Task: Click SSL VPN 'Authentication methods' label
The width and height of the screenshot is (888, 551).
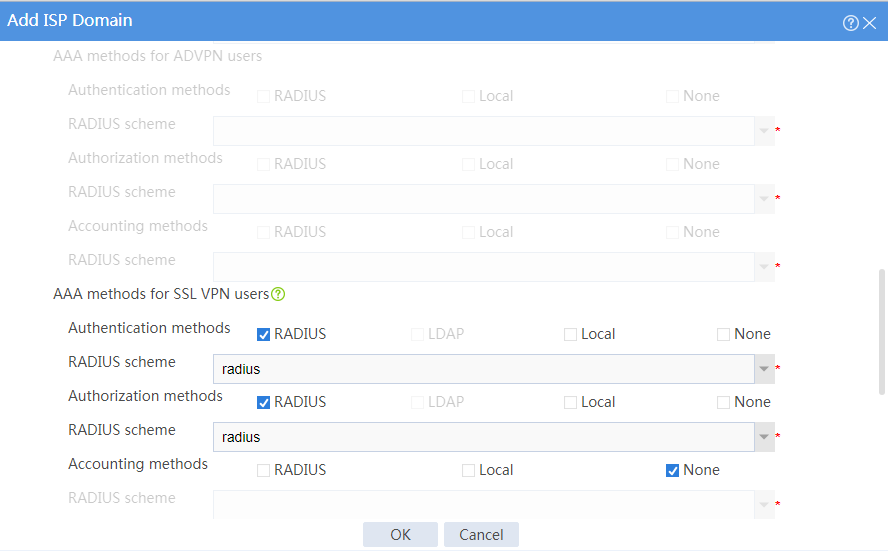Action: 149,328
